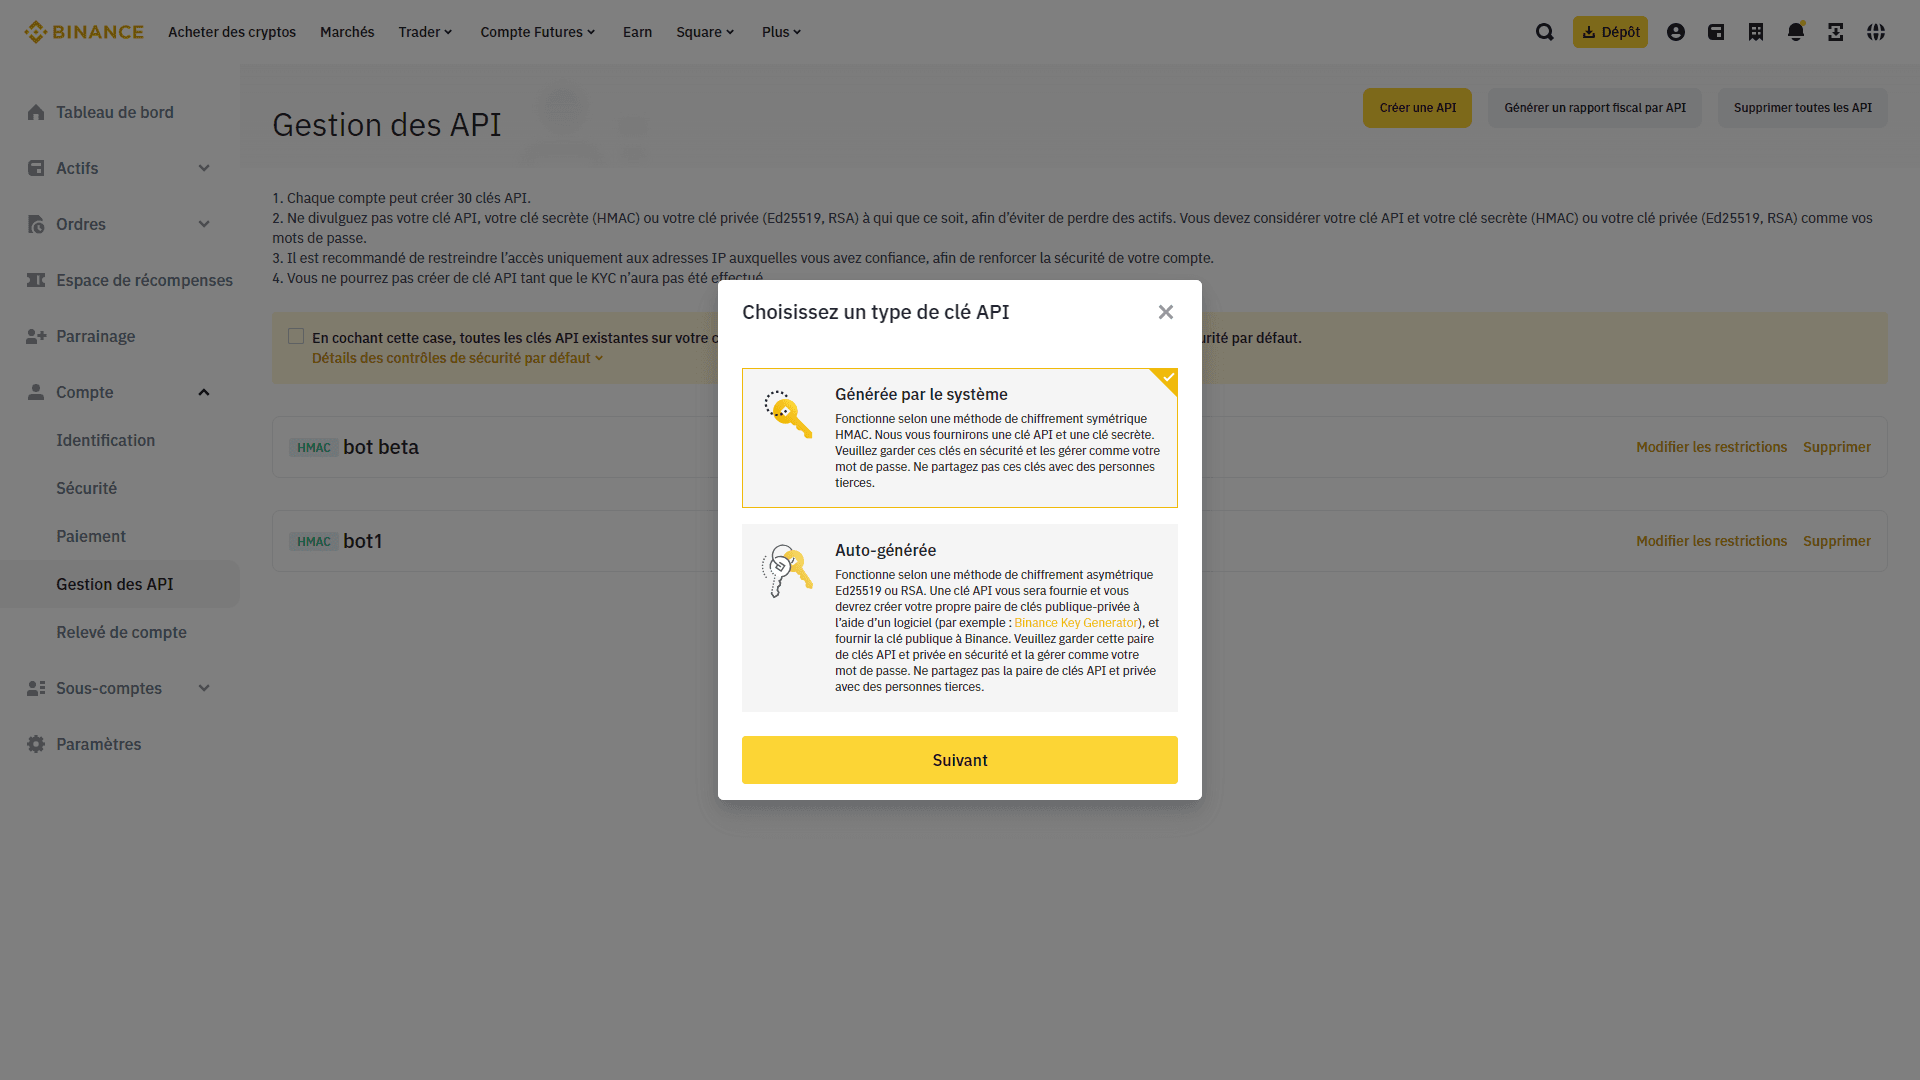Image resolution: width=1920 pixels, height=1080 pixels.
Task: Expand the Sous-comptes sidebar section
Action: click(x=204, y=688)
